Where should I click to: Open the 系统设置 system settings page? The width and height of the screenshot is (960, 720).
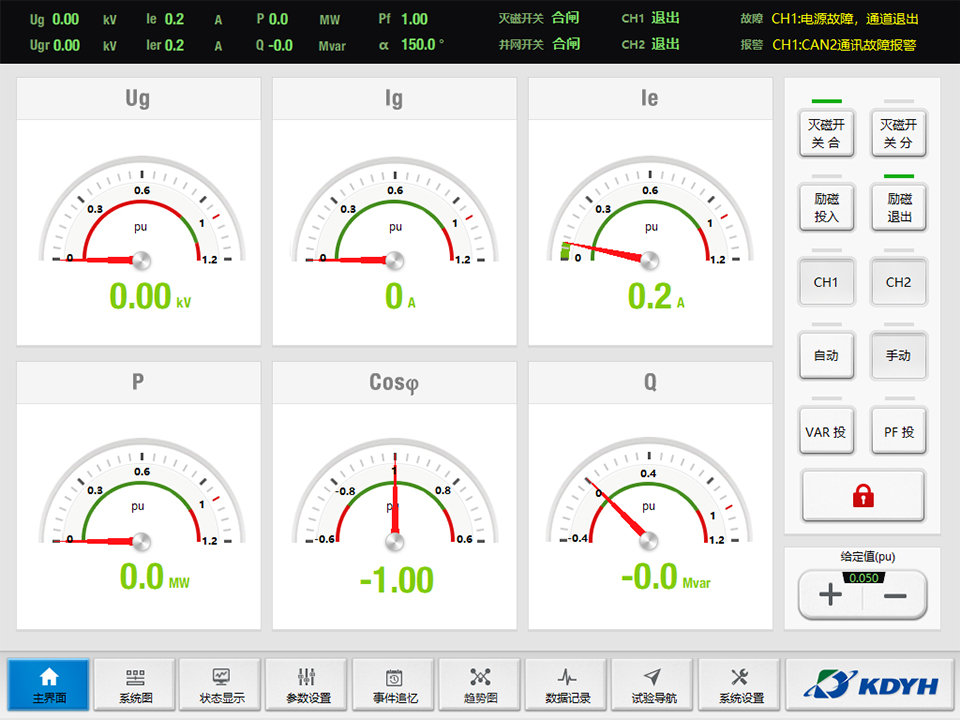(740, 685)
